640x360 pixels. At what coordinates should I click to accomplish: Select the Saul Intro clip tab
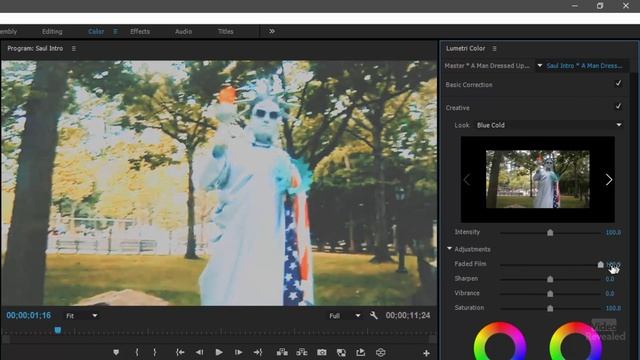pyautogui.click(x=584, y=65)
